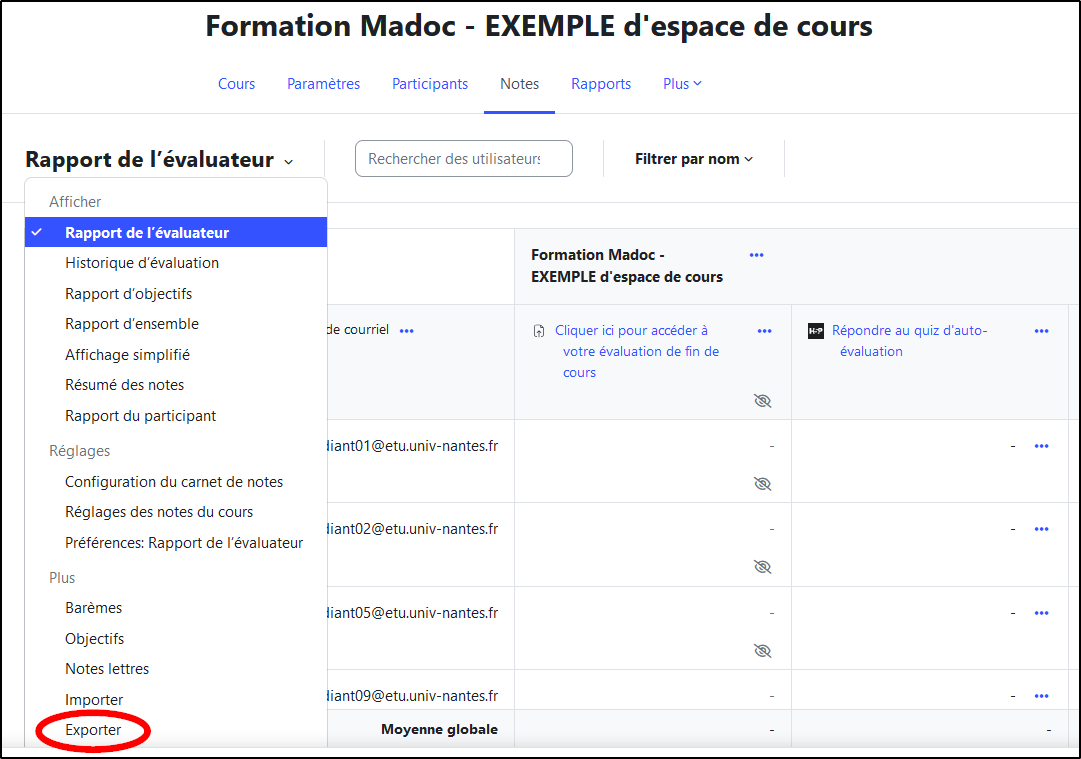Viewport: 1081px width, 759px height.
Task: Toggle hidden eye icon in etudiant02 grade cell
Action: pos(763,567)
